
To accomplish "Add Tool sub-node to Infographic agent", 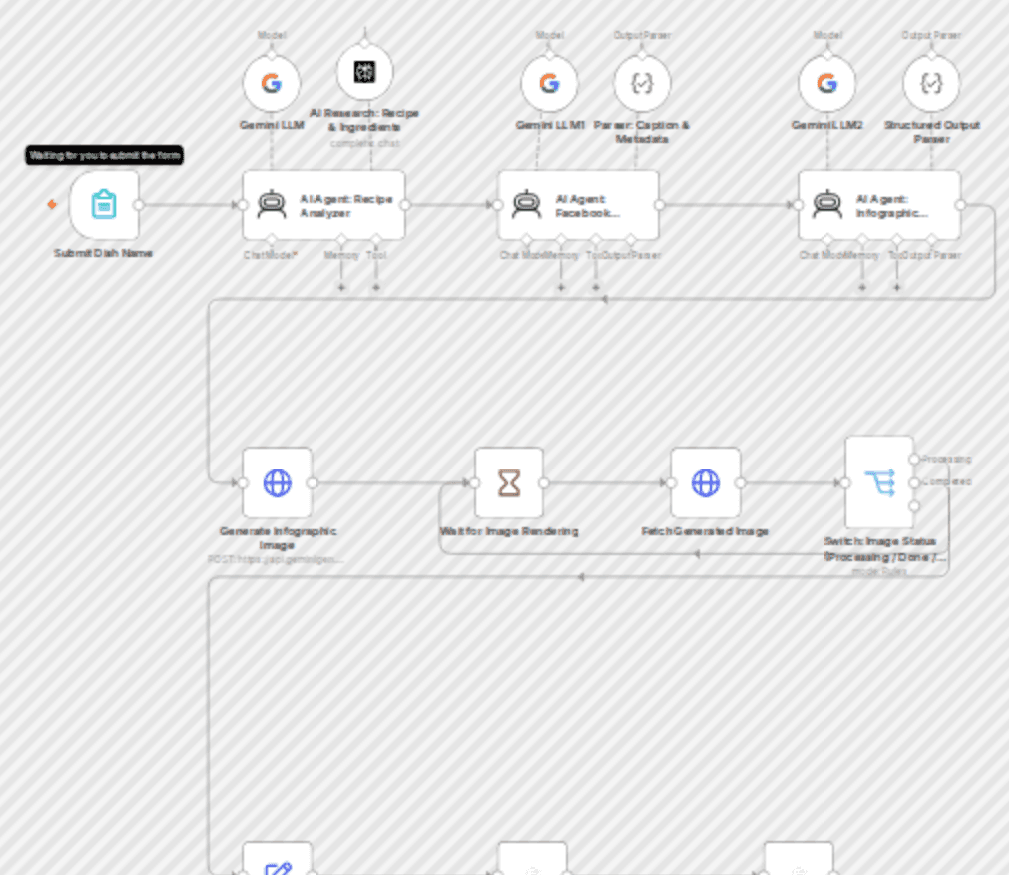I will [897, 287].
